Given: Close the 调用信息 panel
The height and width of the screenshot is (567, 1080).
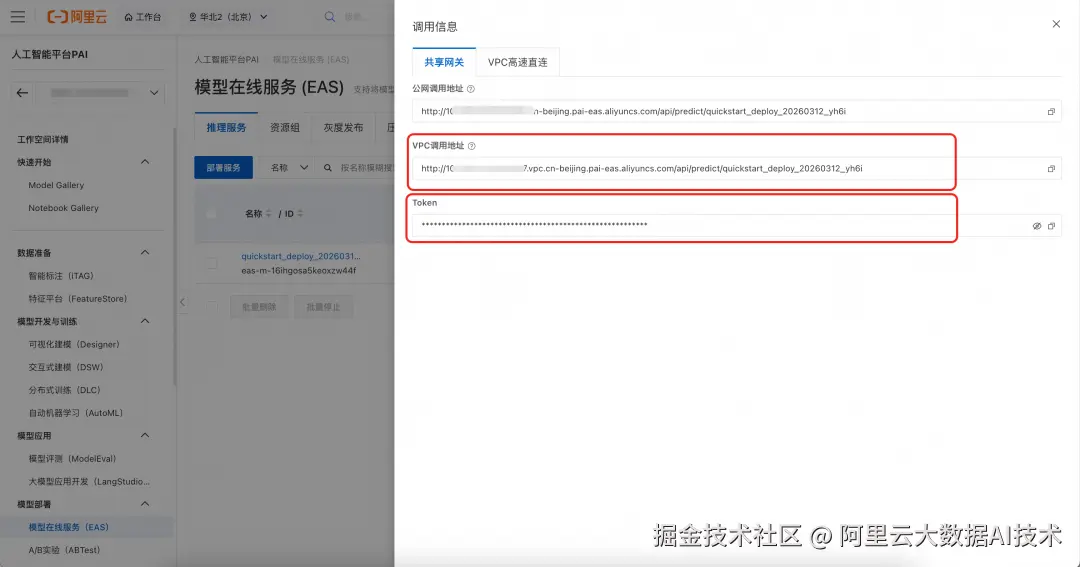Looking at the screenshot, I should coord(1056,24).
